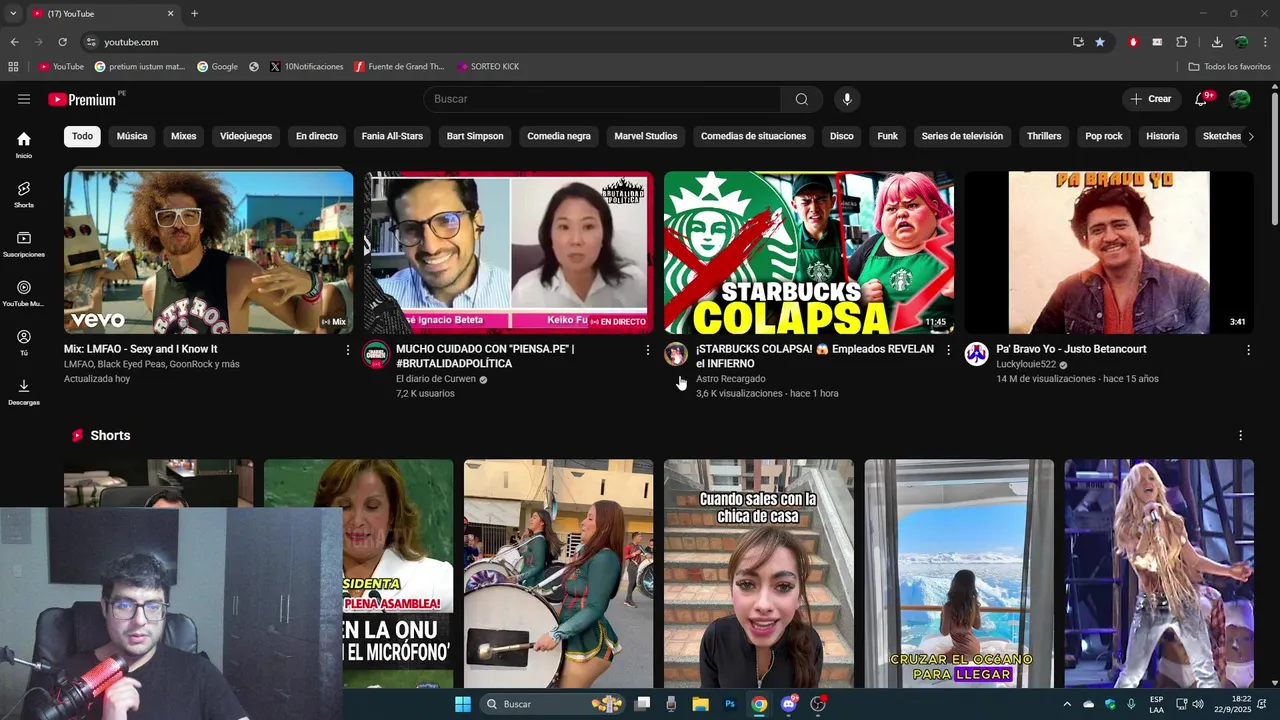
Task: Show hidden system tray icons
Action: (x=1066, y=704)
